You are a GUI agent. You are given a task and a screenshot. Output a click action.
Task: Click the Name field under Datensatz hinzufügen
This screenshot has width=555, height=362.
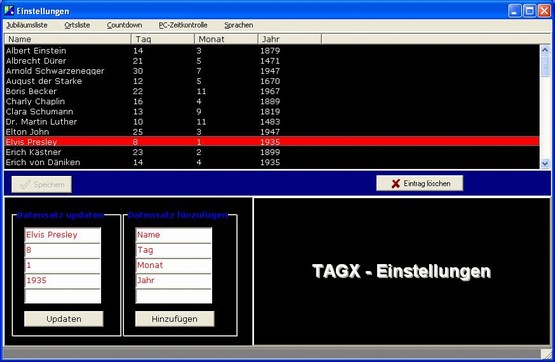[173, 235]
